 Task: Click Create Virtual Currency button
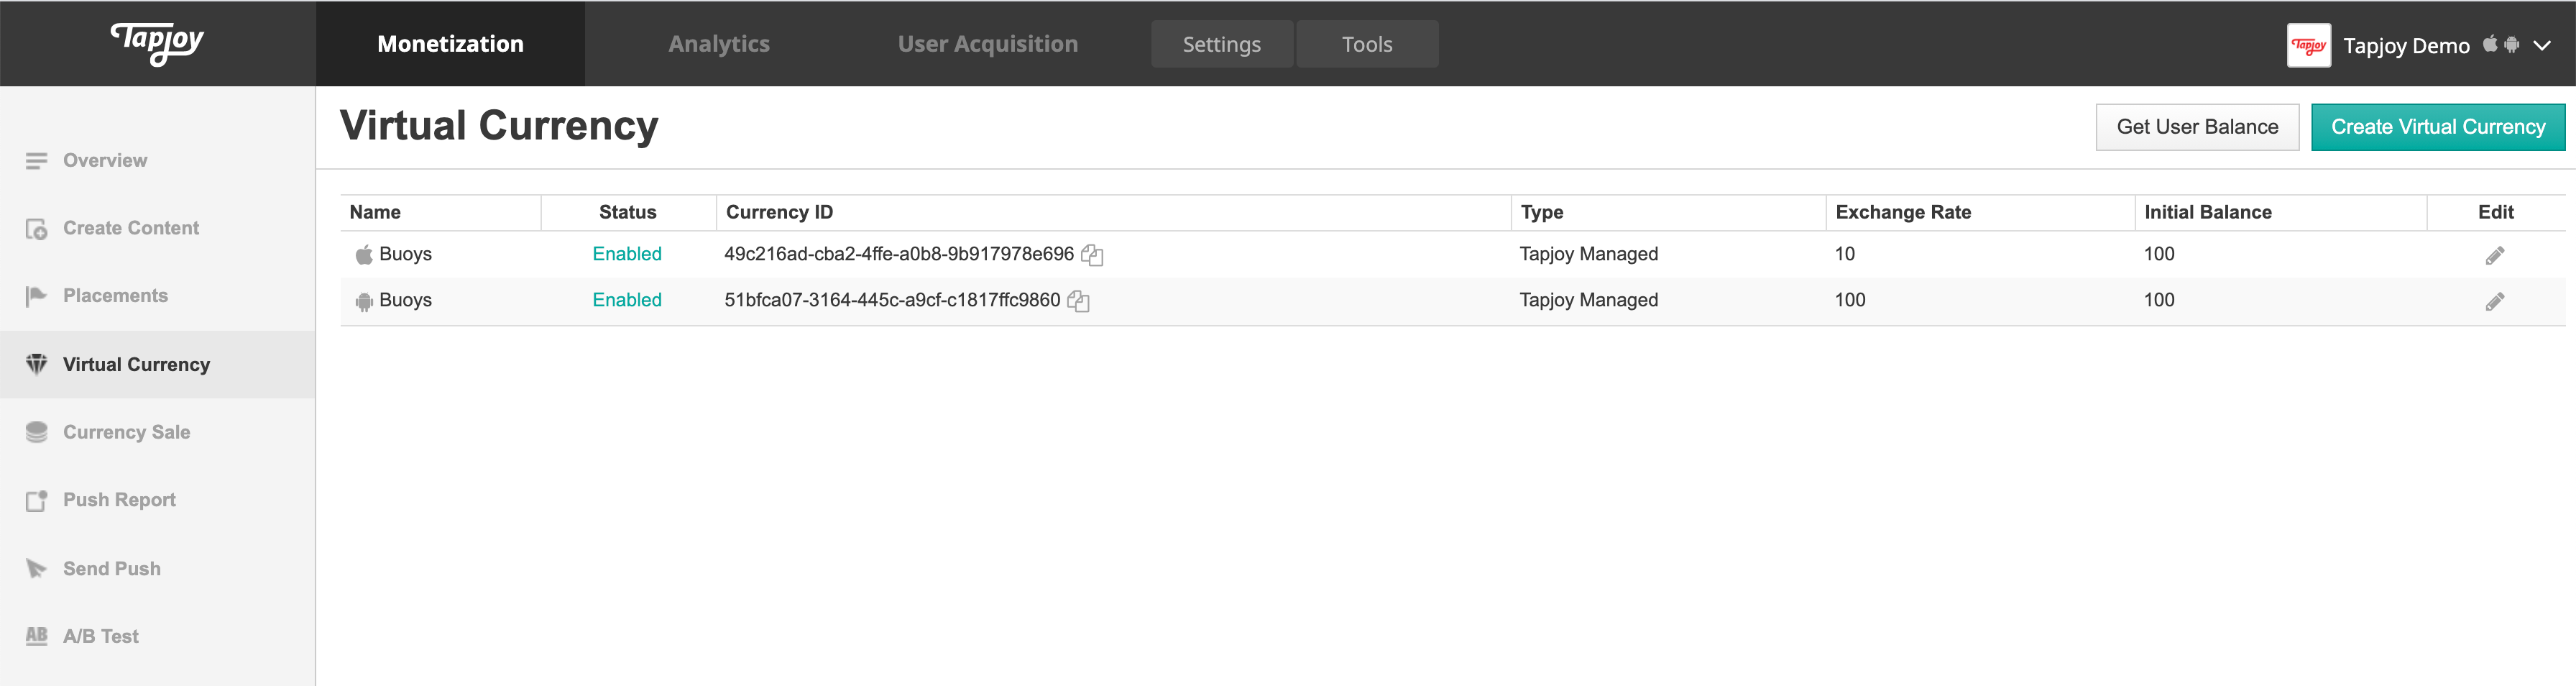coord(2437,127)
